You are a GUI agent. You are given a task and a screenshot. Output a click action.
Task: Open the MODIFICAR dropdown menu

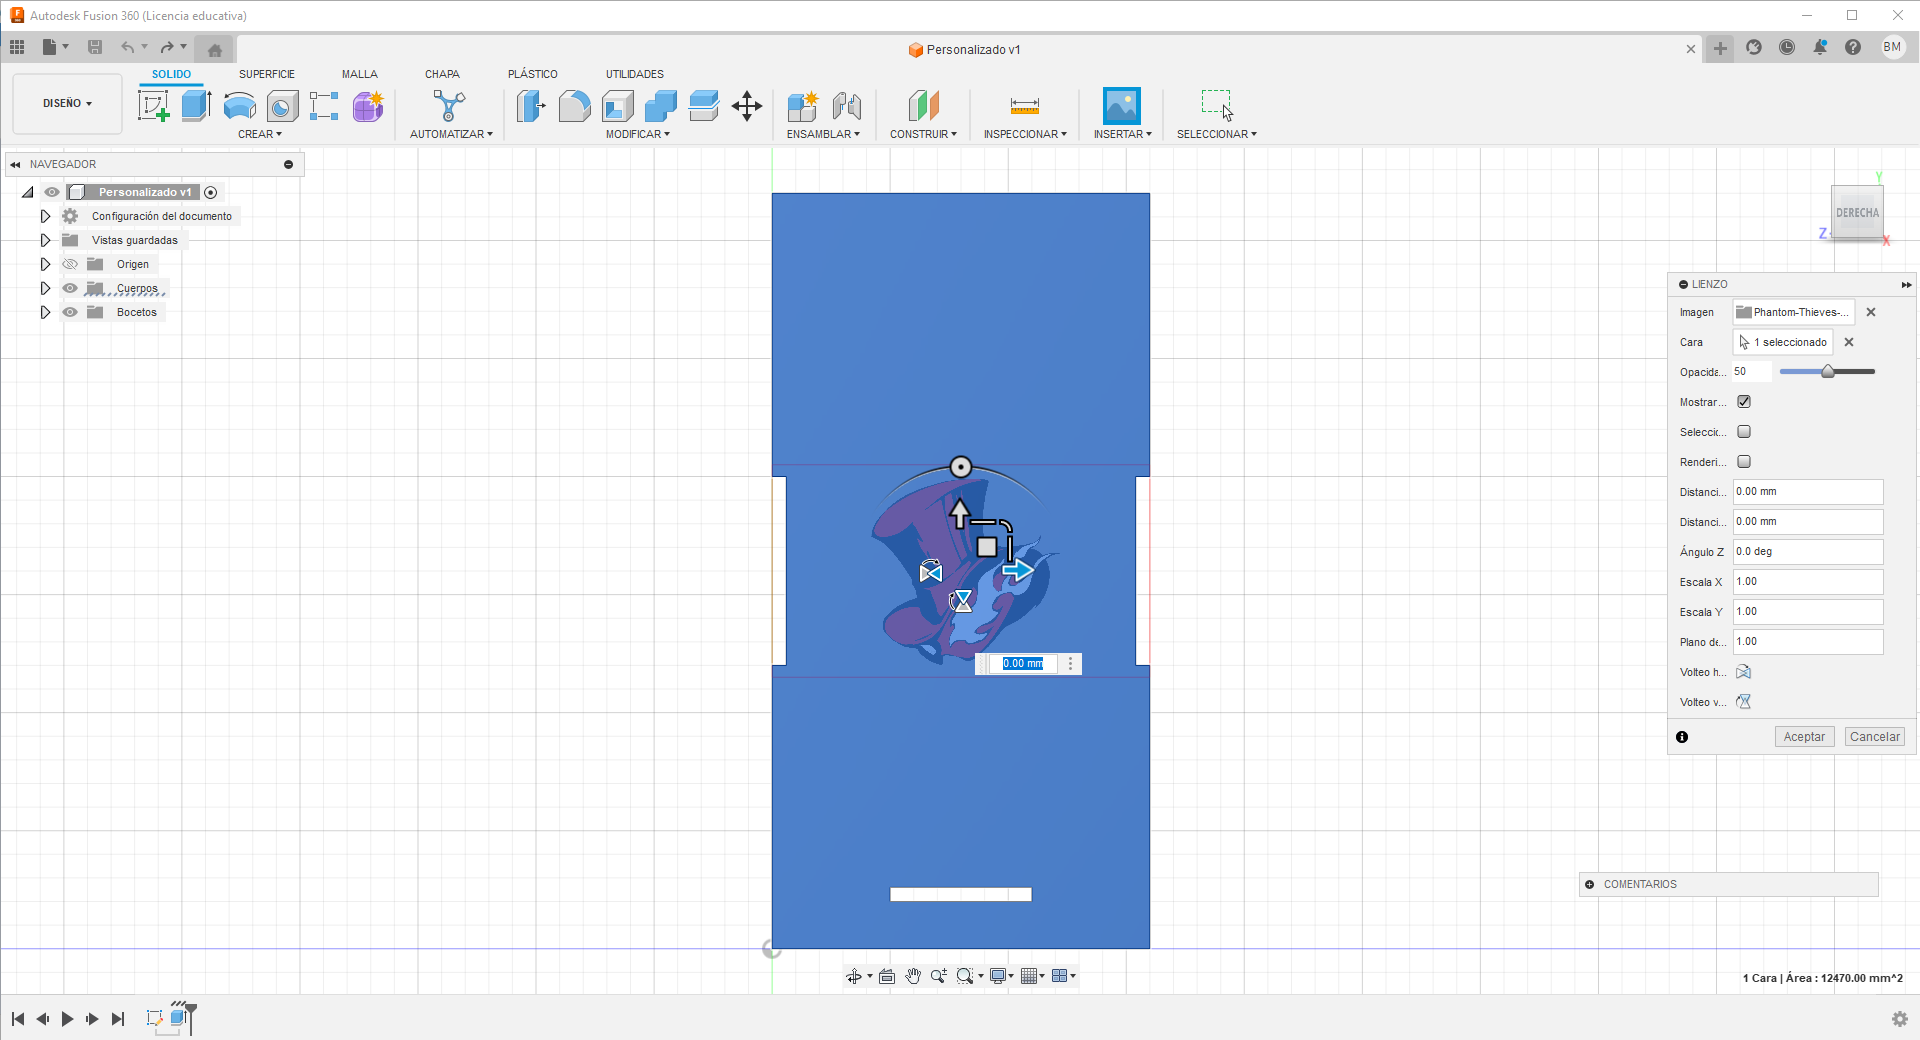pos(638,134)
